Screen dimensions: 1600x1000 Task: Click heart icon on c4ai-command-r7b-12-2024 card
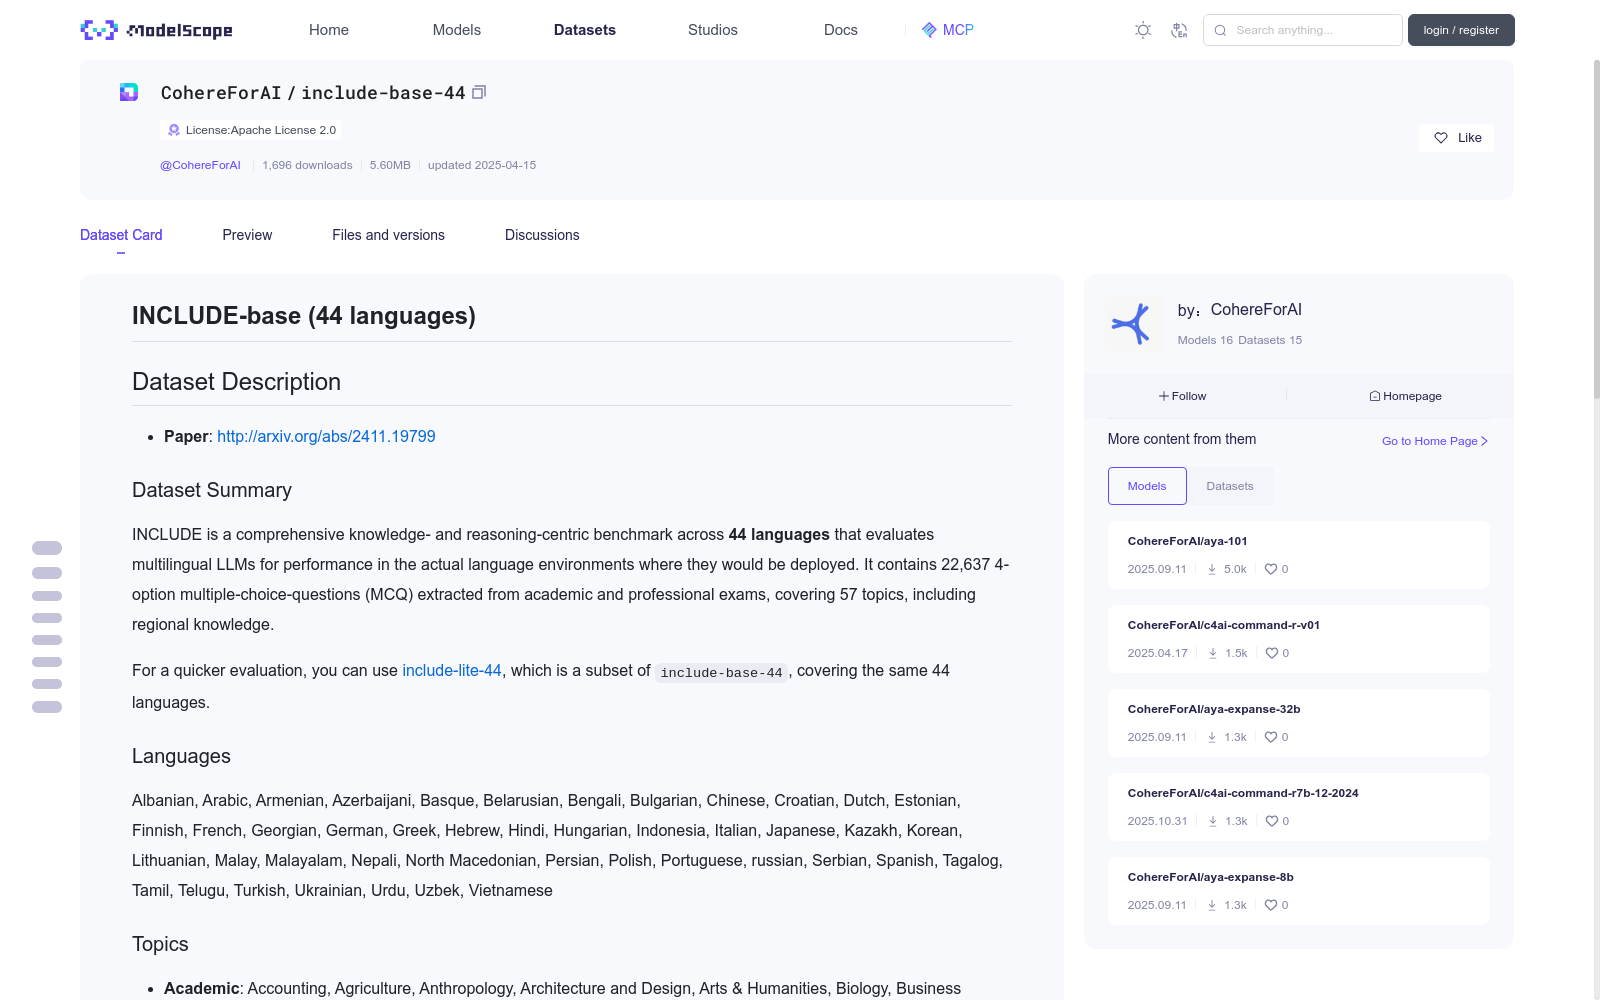coord(1271,821)
